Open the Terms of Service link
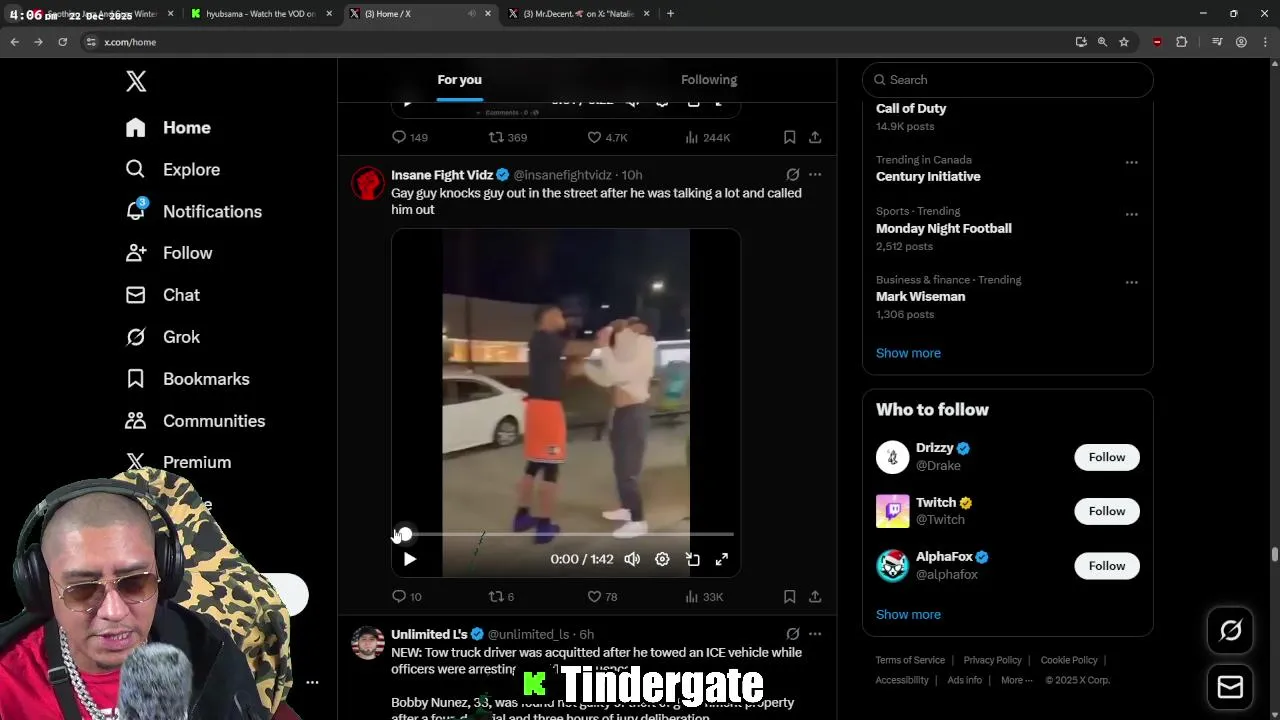Viewport: 1280px width, 720px height. pos(910,660)
